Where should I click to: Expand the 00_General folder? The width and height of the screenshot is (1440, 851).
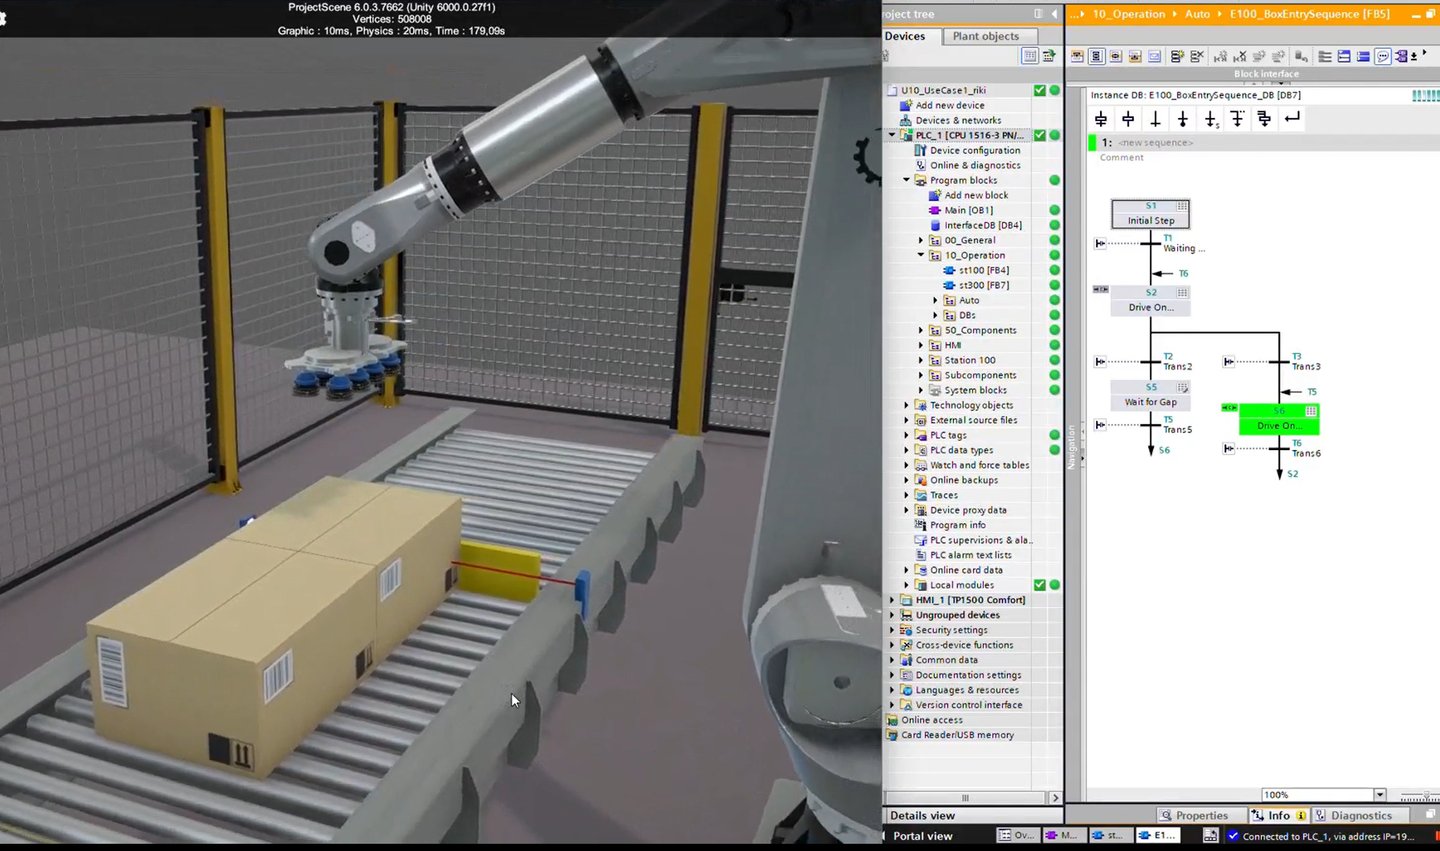pyautogui.click(x=921, y=240)
